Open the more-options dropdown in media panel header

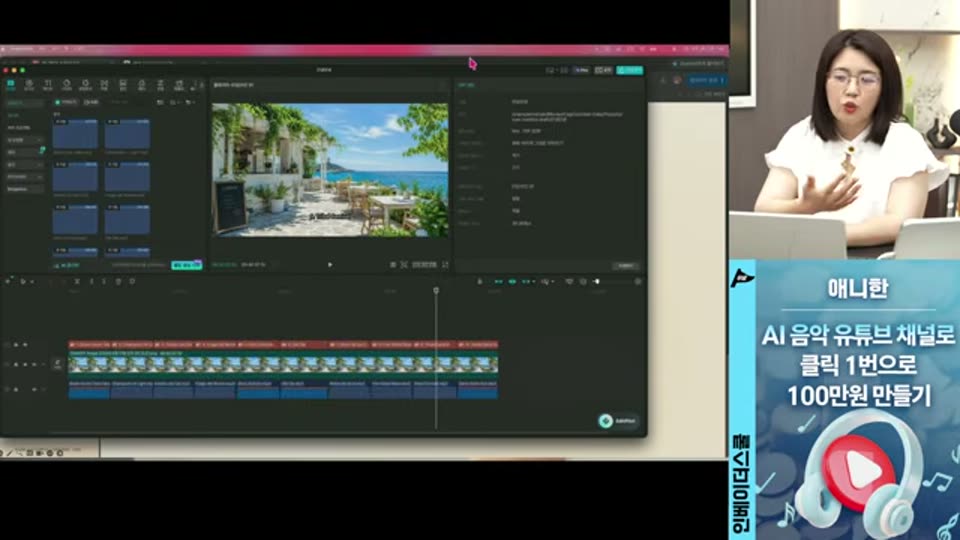[x=190, y=102]
